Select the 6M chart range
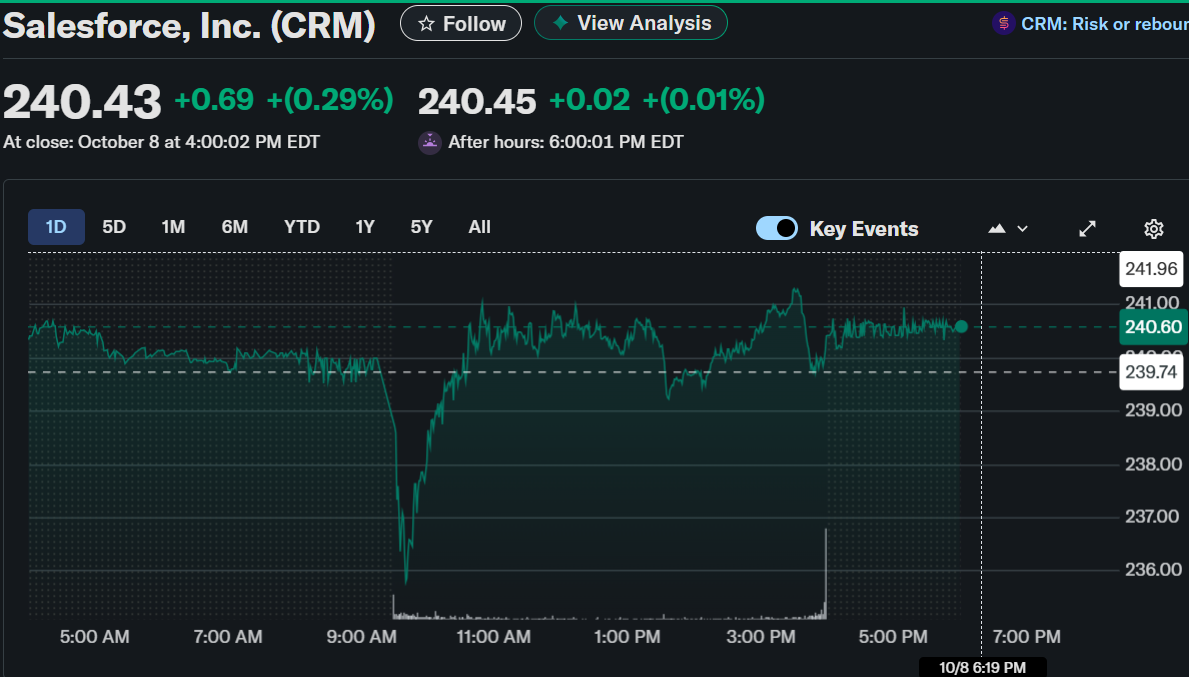Screen dimensions: 1189x677 [234, 227]
